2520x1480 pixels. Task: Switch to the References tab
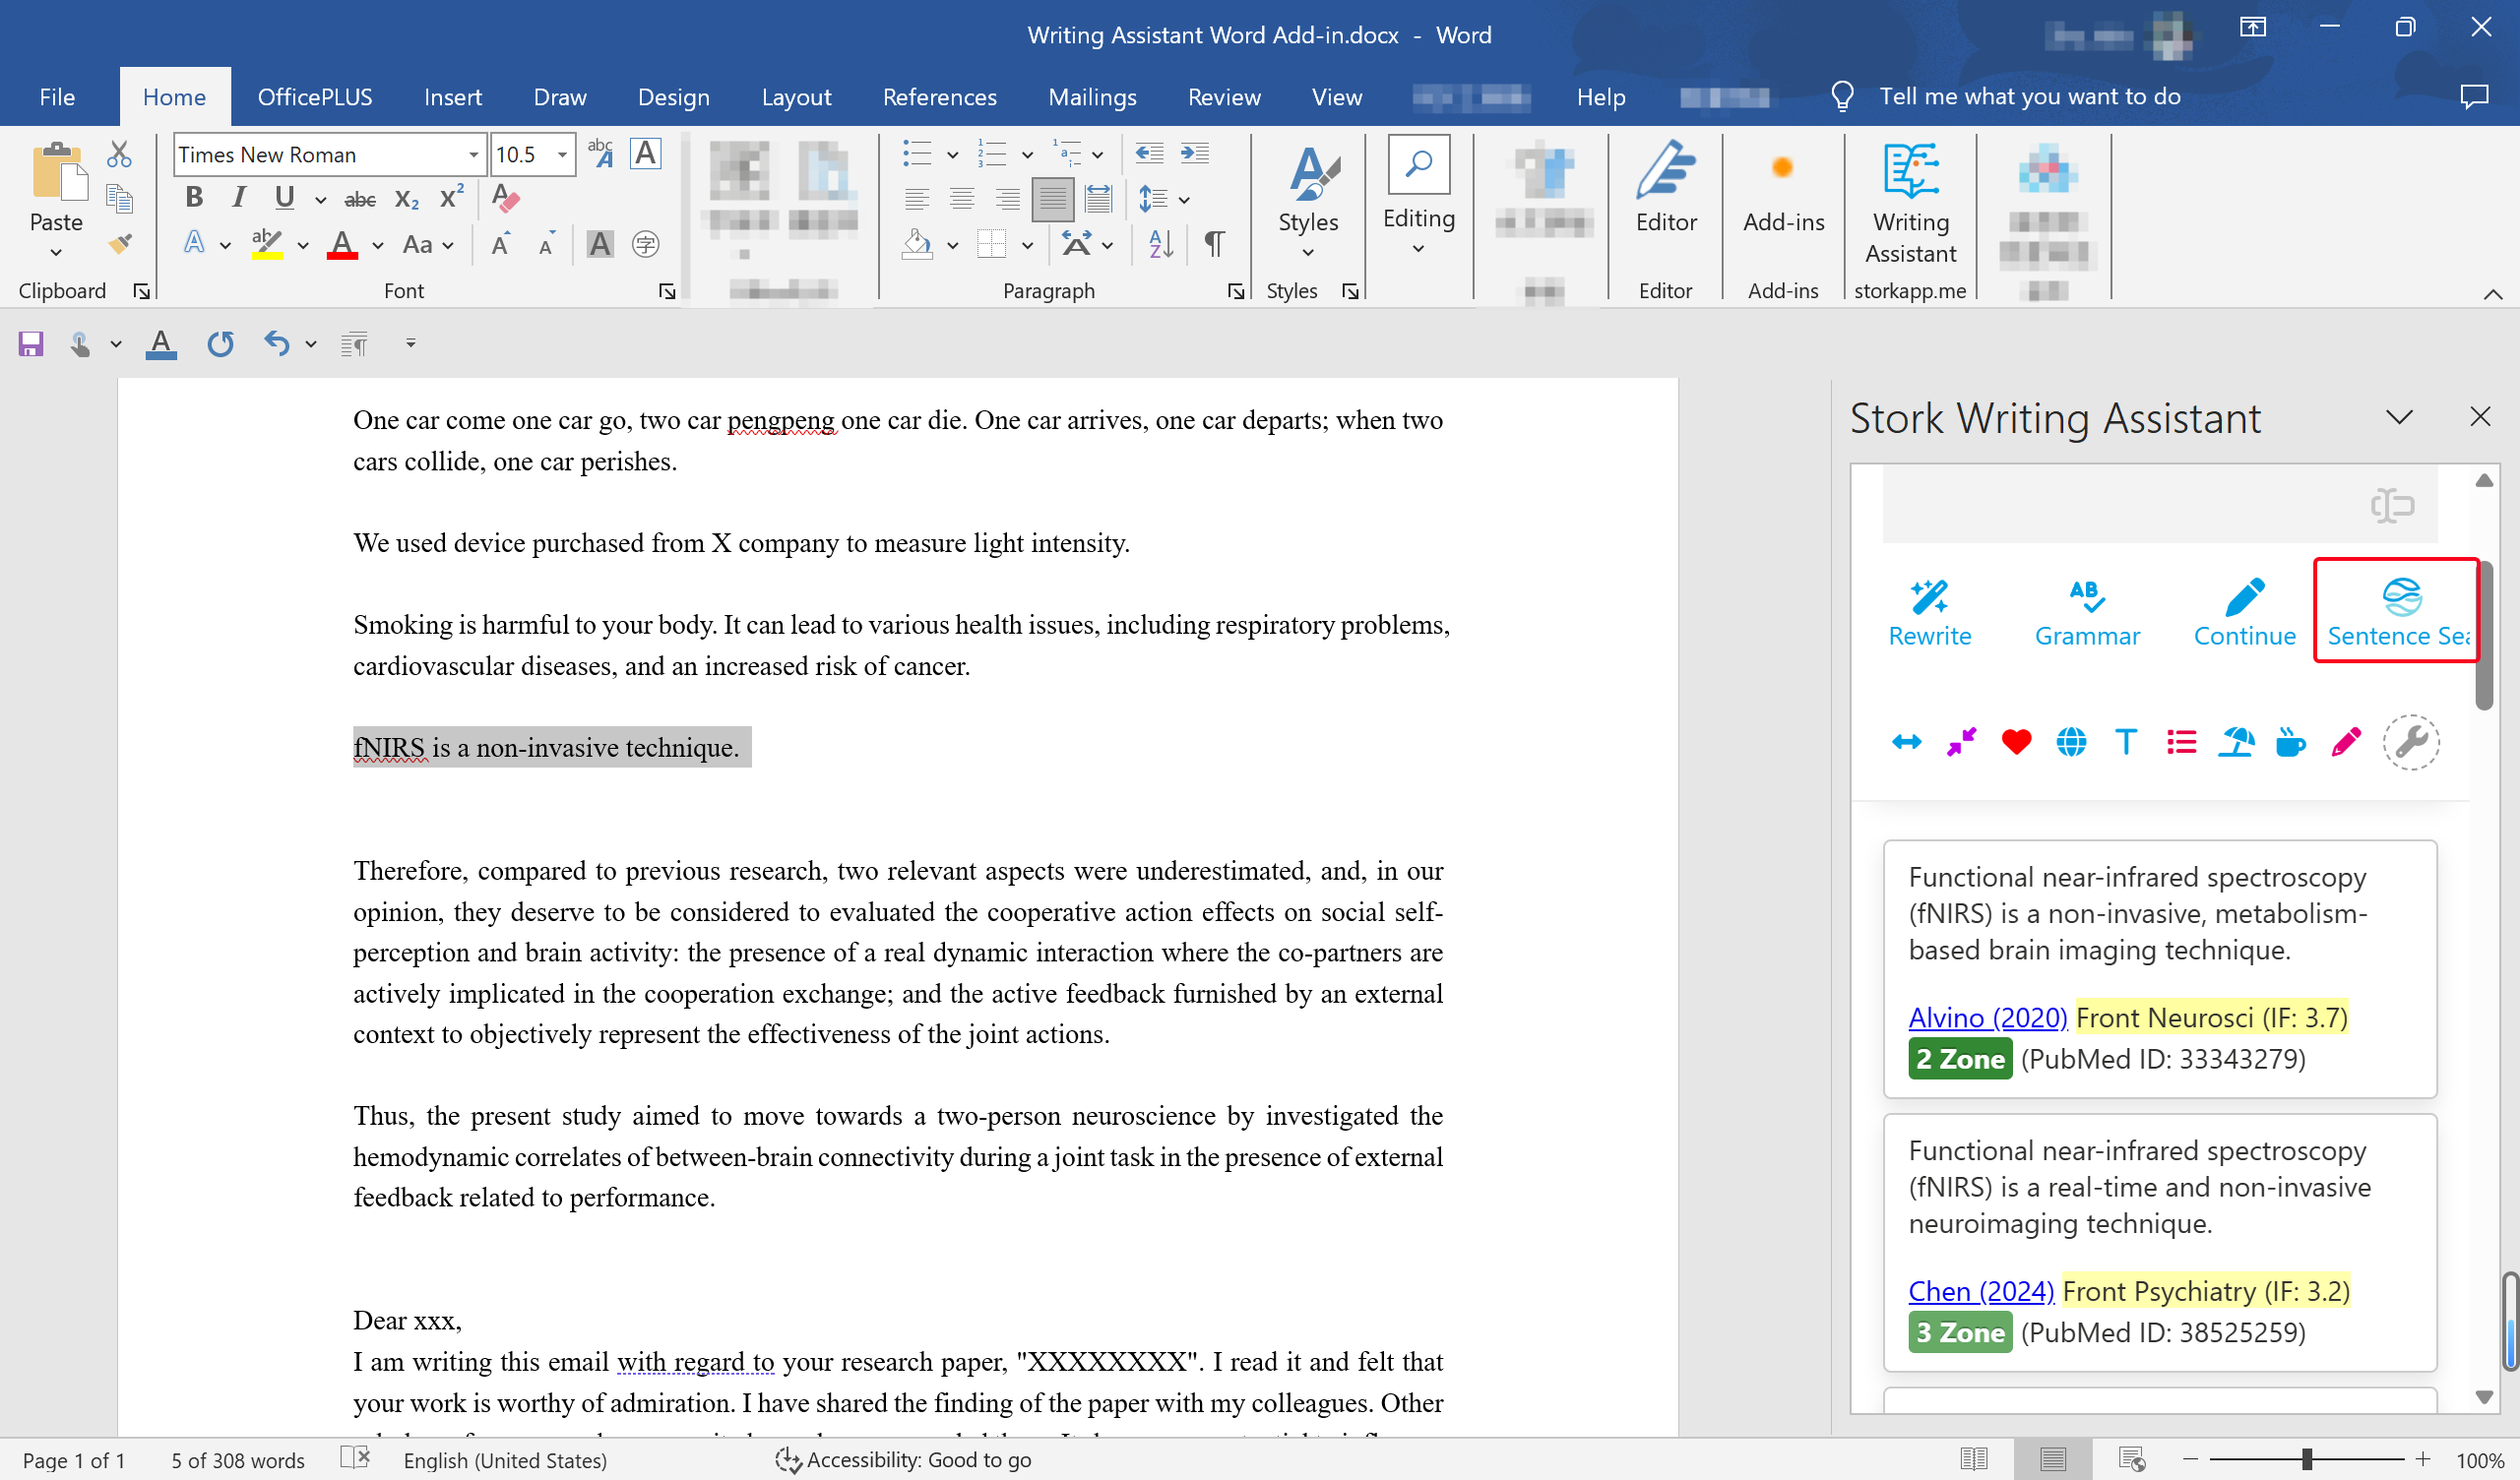(939, 97)
